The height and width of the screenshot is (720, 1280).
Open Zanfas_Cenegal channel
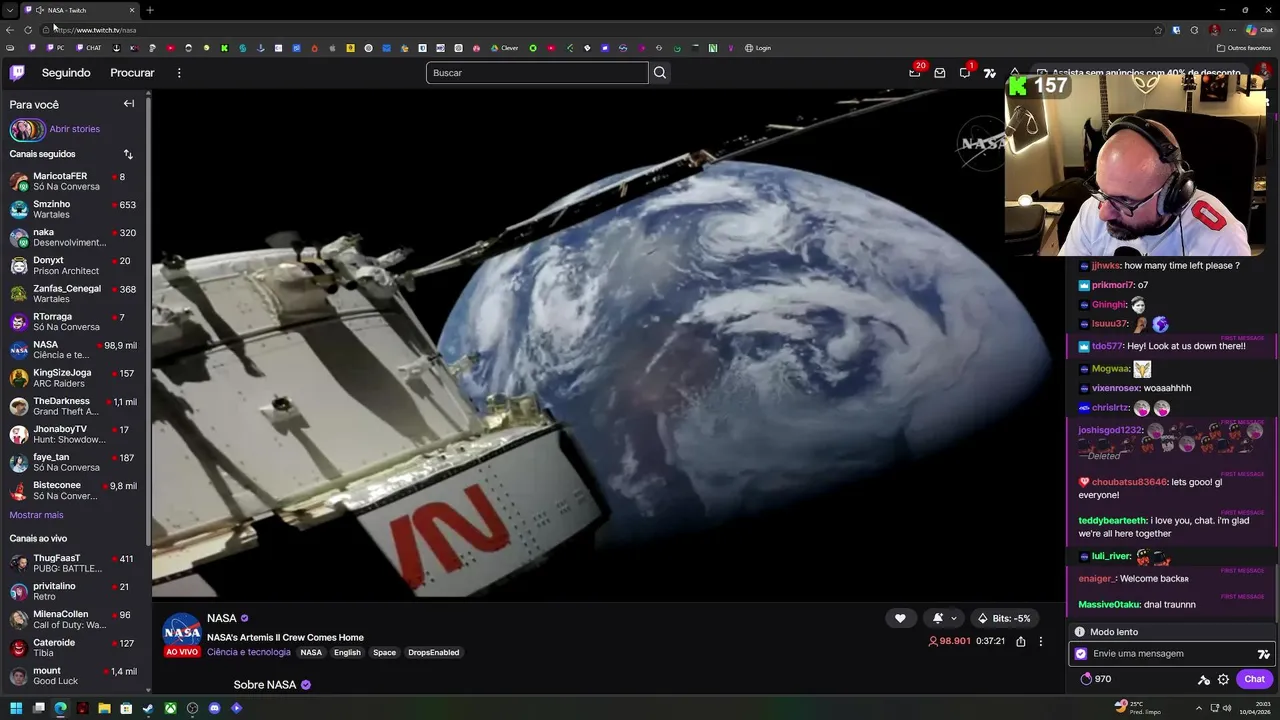[x=75, y=293]
